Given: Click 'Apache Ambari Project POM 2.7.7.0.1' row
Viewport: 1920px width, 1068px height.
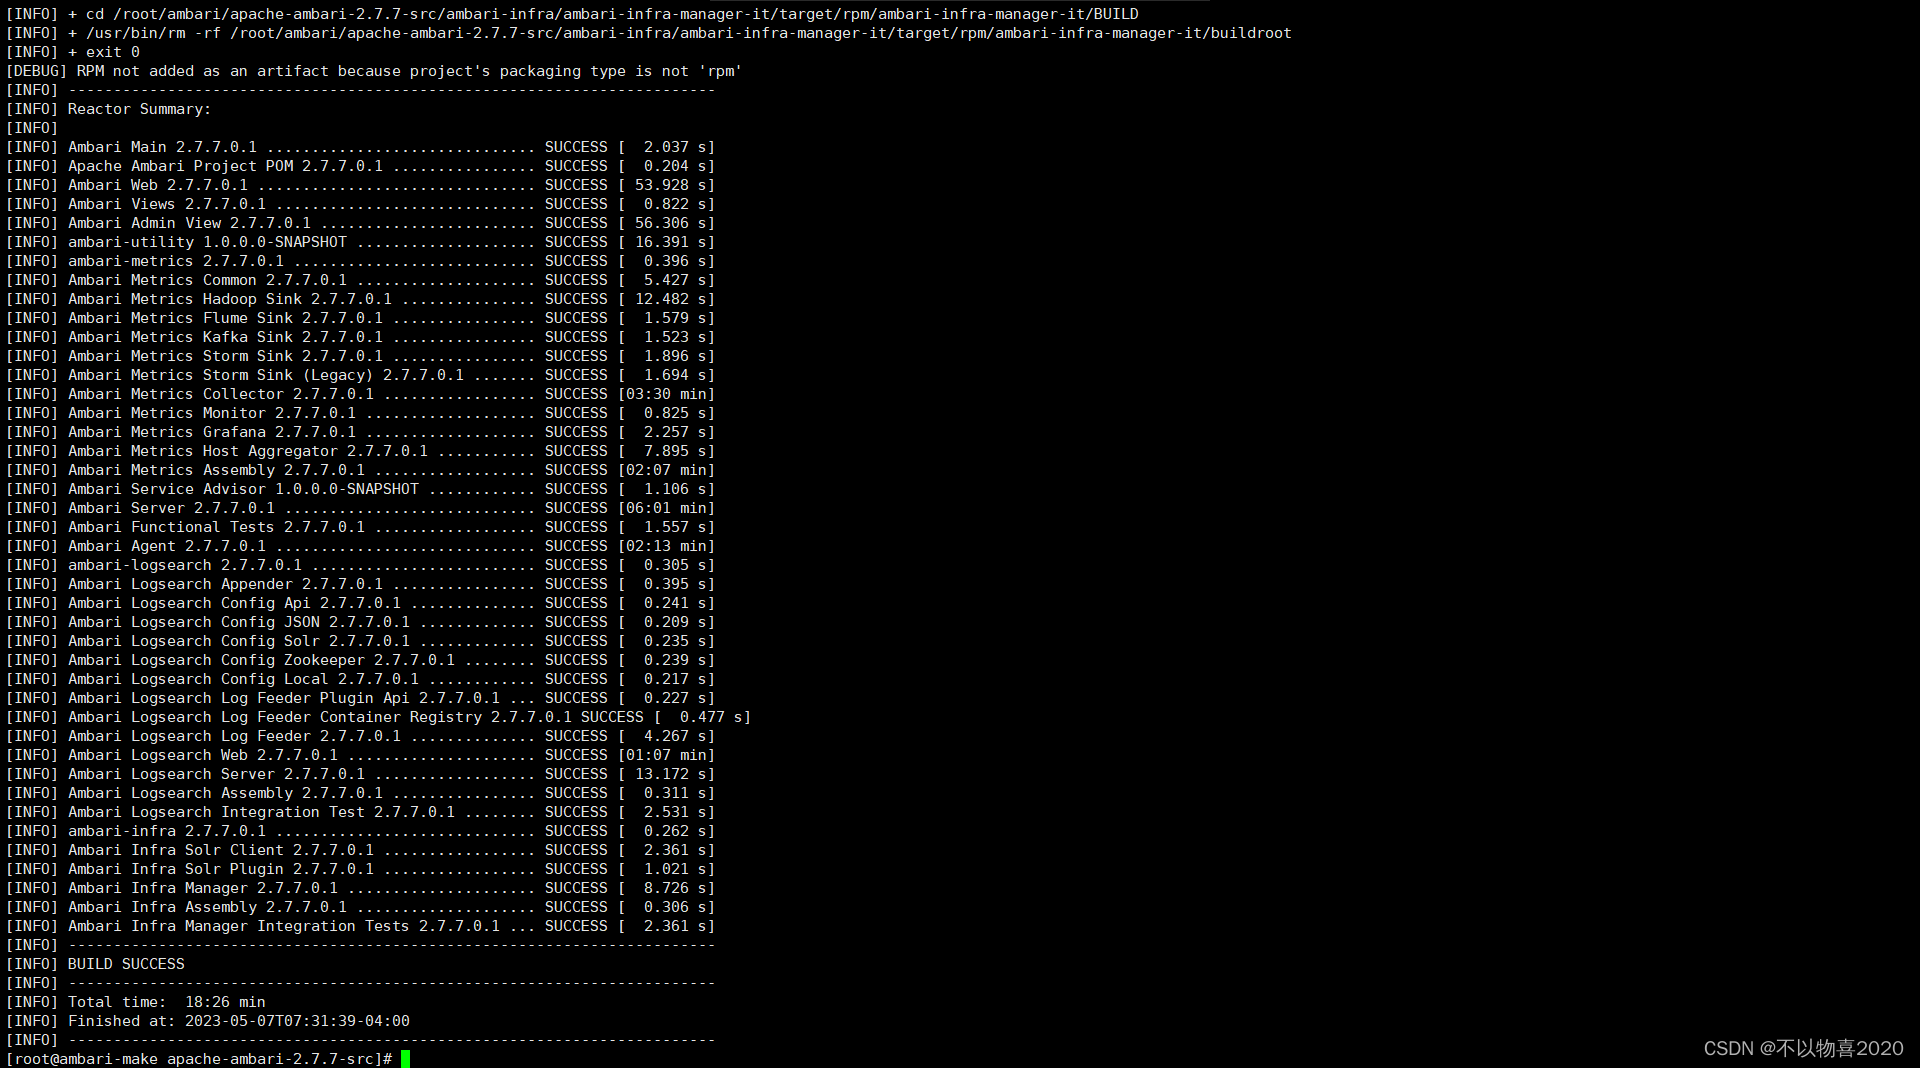Looking at the screenshot, I should (x=361, y=166).
